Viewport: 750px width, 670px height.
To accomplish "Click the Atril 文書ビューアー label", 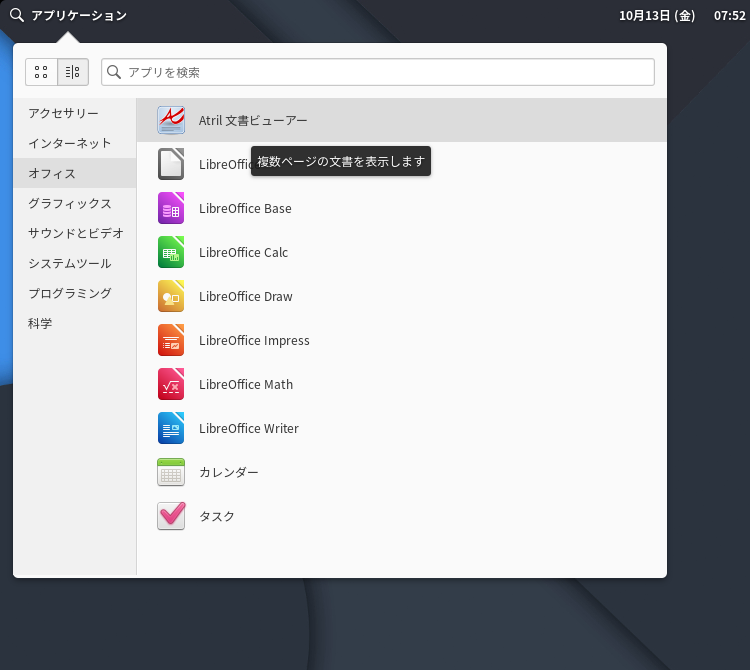I will pyautogui.click(x=253, y=121).
